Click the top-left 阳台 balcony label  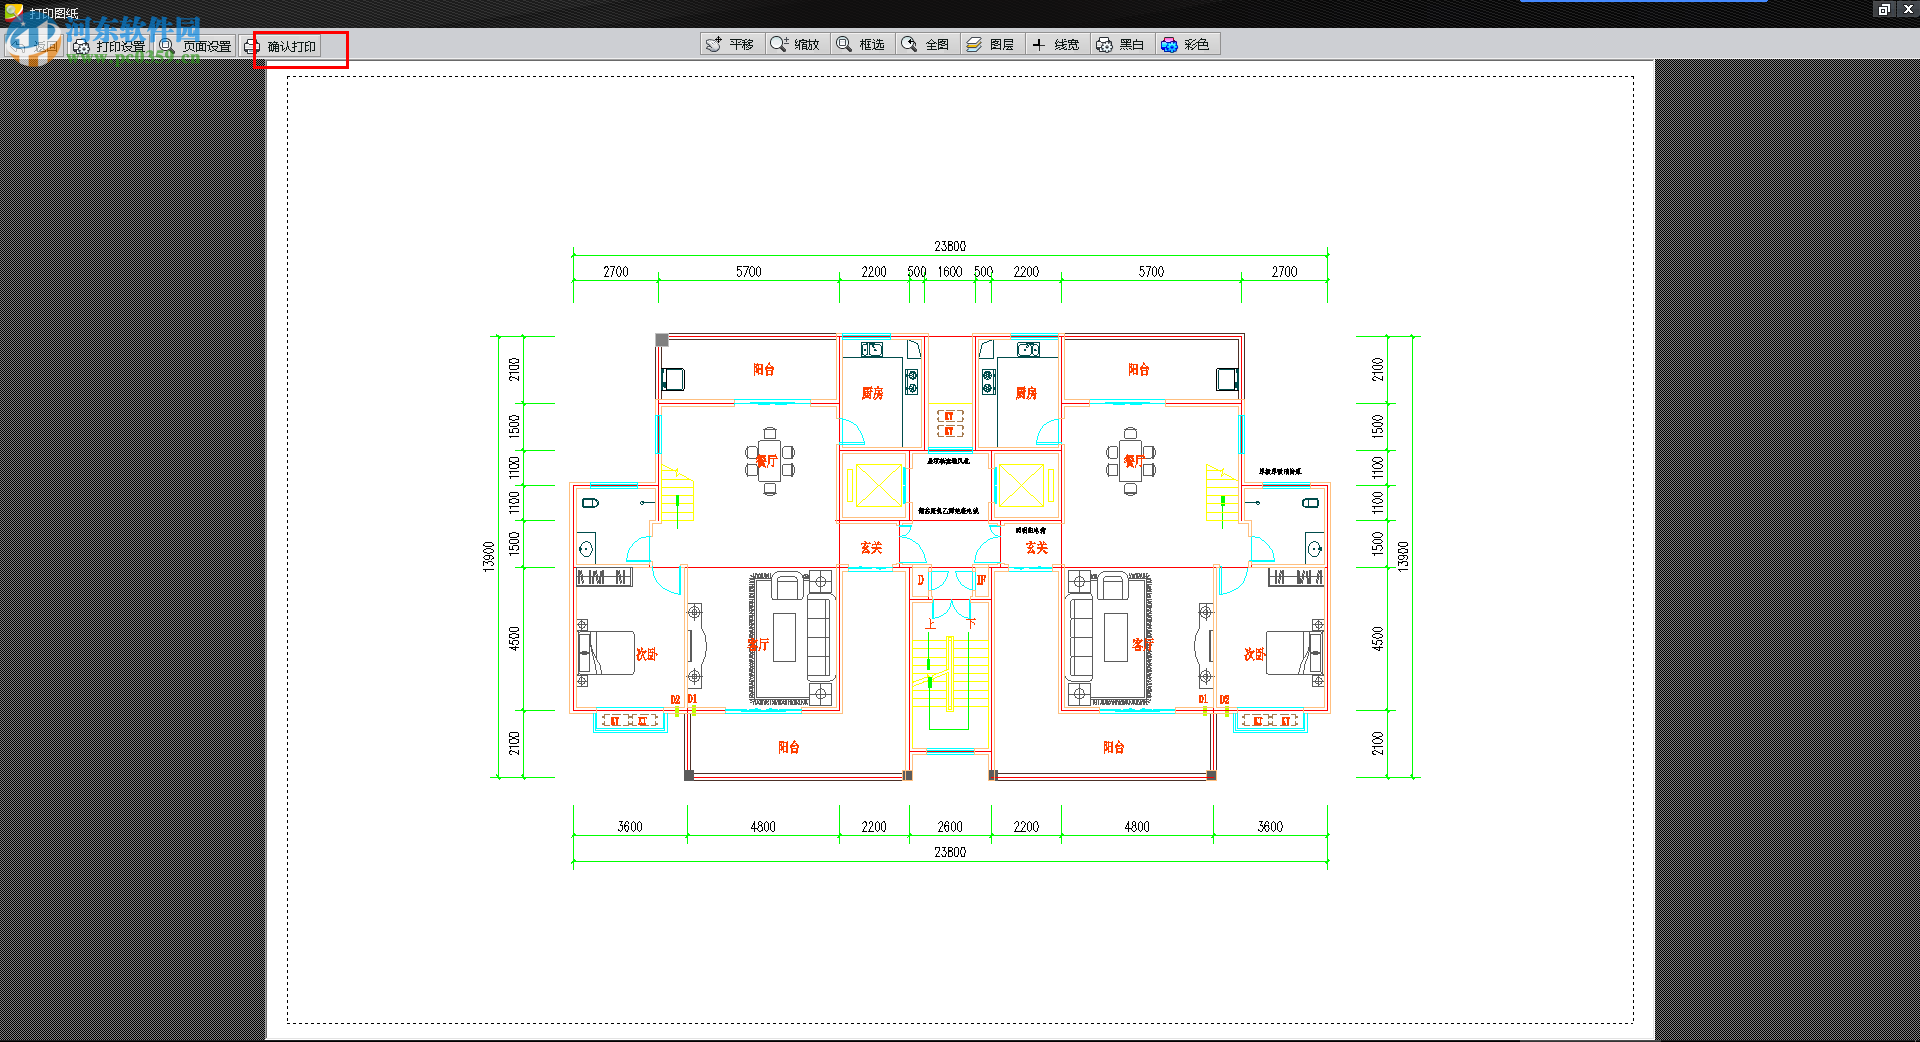[x=764, y=369]
